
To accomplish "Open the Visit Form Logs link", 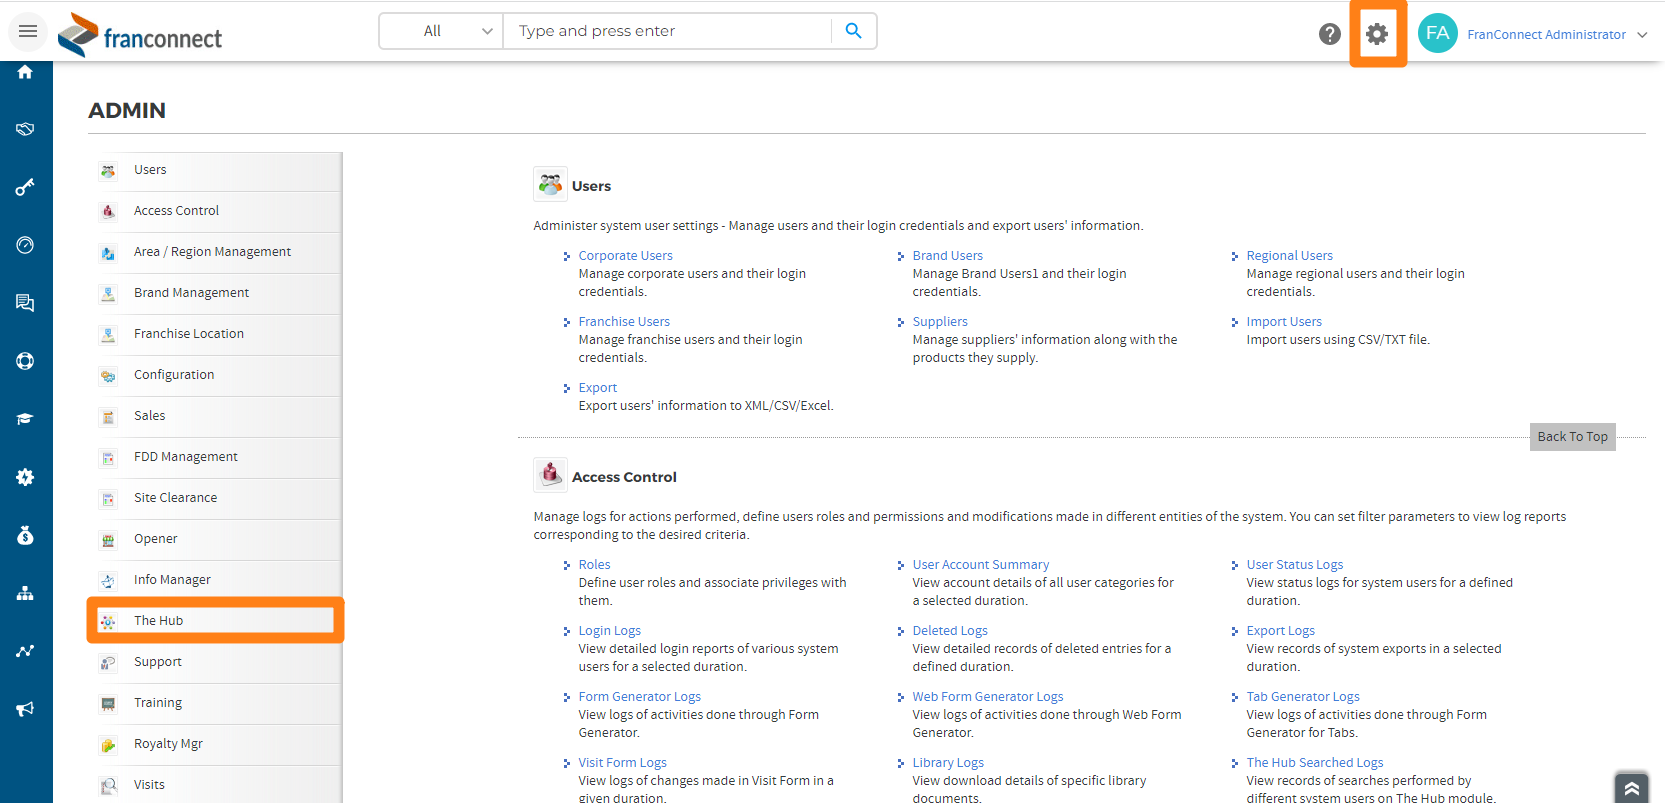I will (622, 763).
